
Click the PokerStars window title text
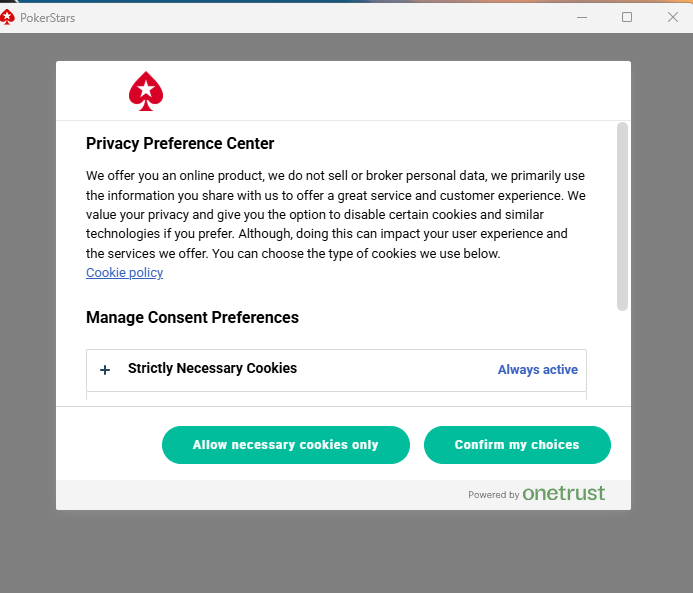tap(47, 18)
